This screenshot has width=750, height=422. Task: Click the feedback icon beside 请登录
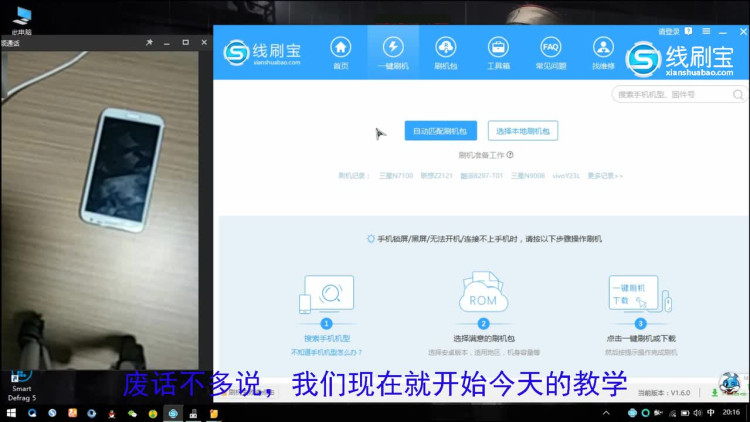click(x=688, y=31)
